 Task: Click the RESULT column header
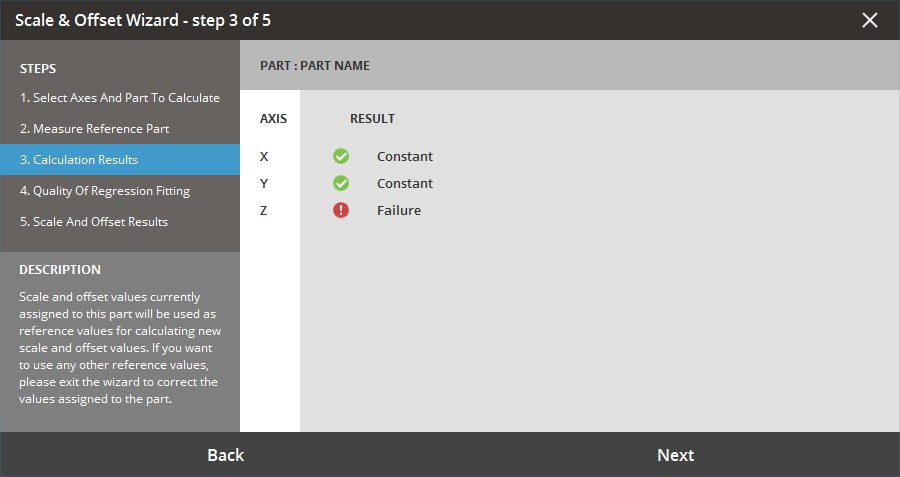pyautogui.click(x=372, y=119)
